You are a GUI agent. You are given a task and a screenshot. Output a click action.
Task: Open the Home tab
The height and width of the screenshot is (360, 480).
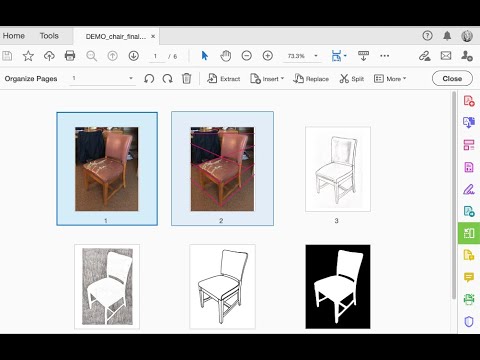coord(14,36)
